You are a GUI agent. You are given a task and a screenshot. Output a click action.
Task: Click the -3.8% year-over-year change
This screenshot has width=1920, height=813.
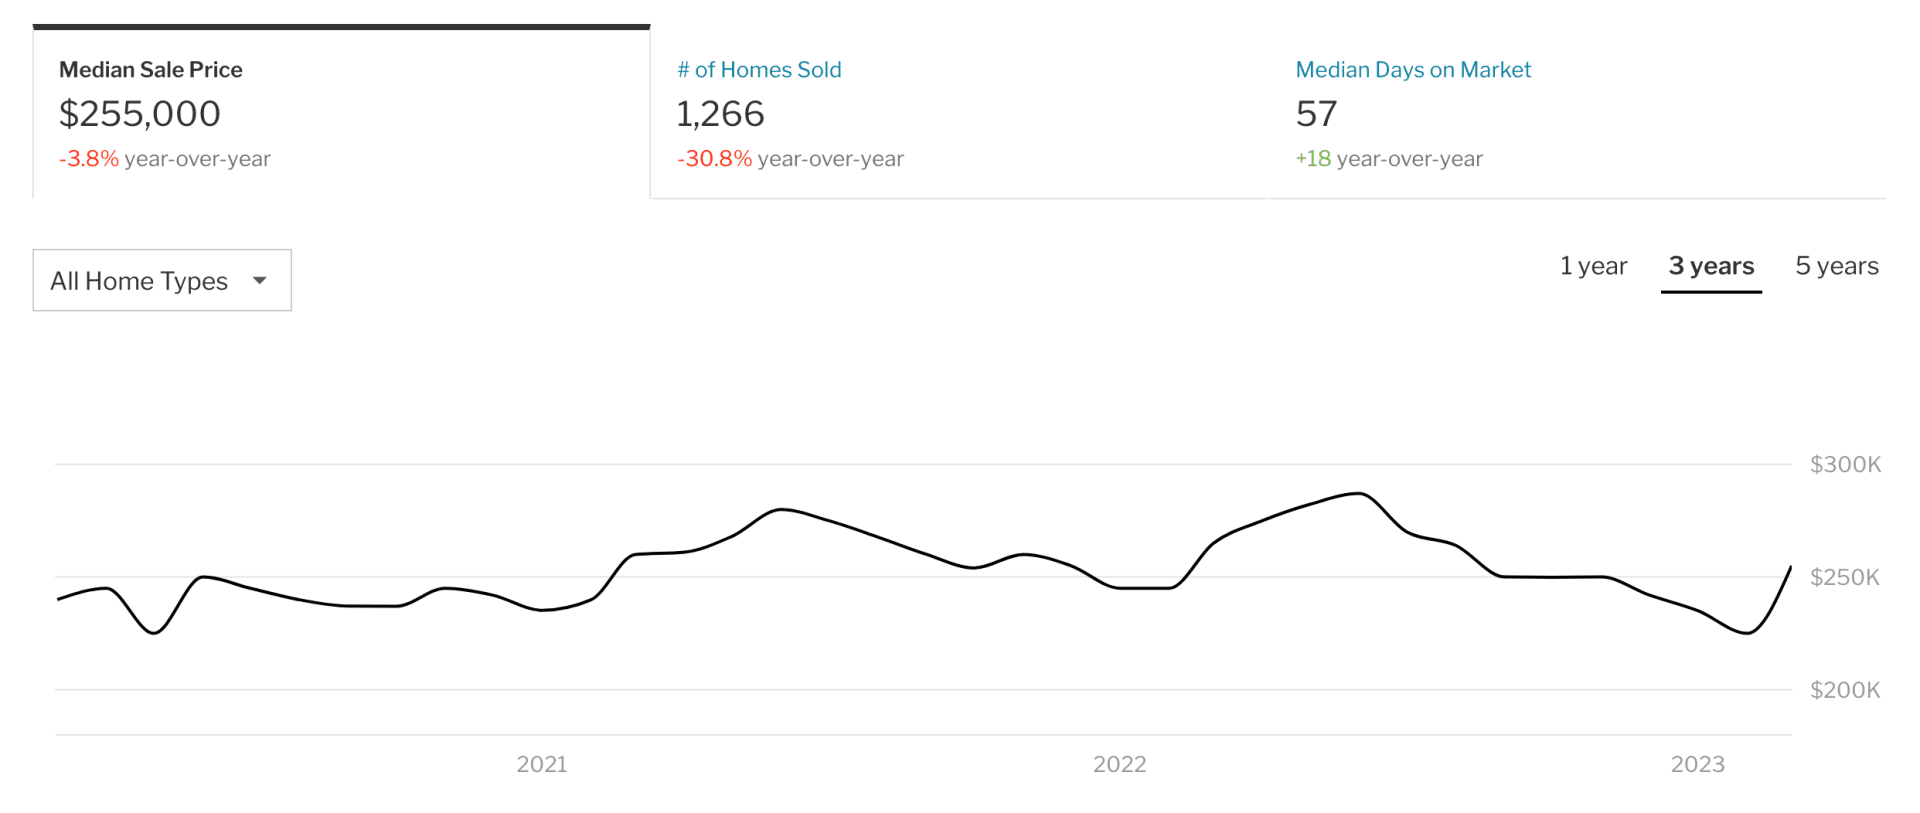(89, 159)
